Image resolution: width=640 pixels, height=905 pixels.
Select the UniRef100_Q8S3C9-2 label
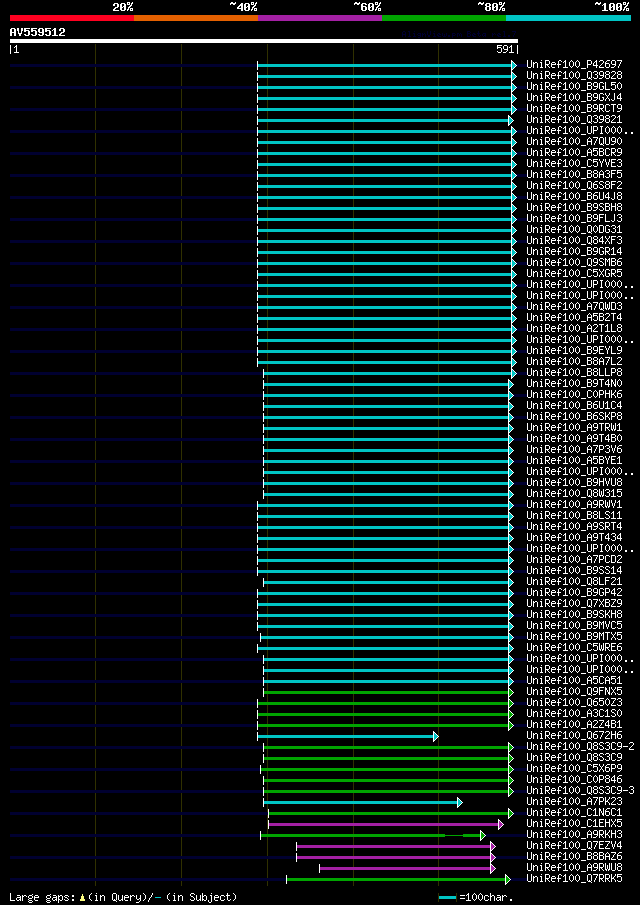click(x=580, y=746)
